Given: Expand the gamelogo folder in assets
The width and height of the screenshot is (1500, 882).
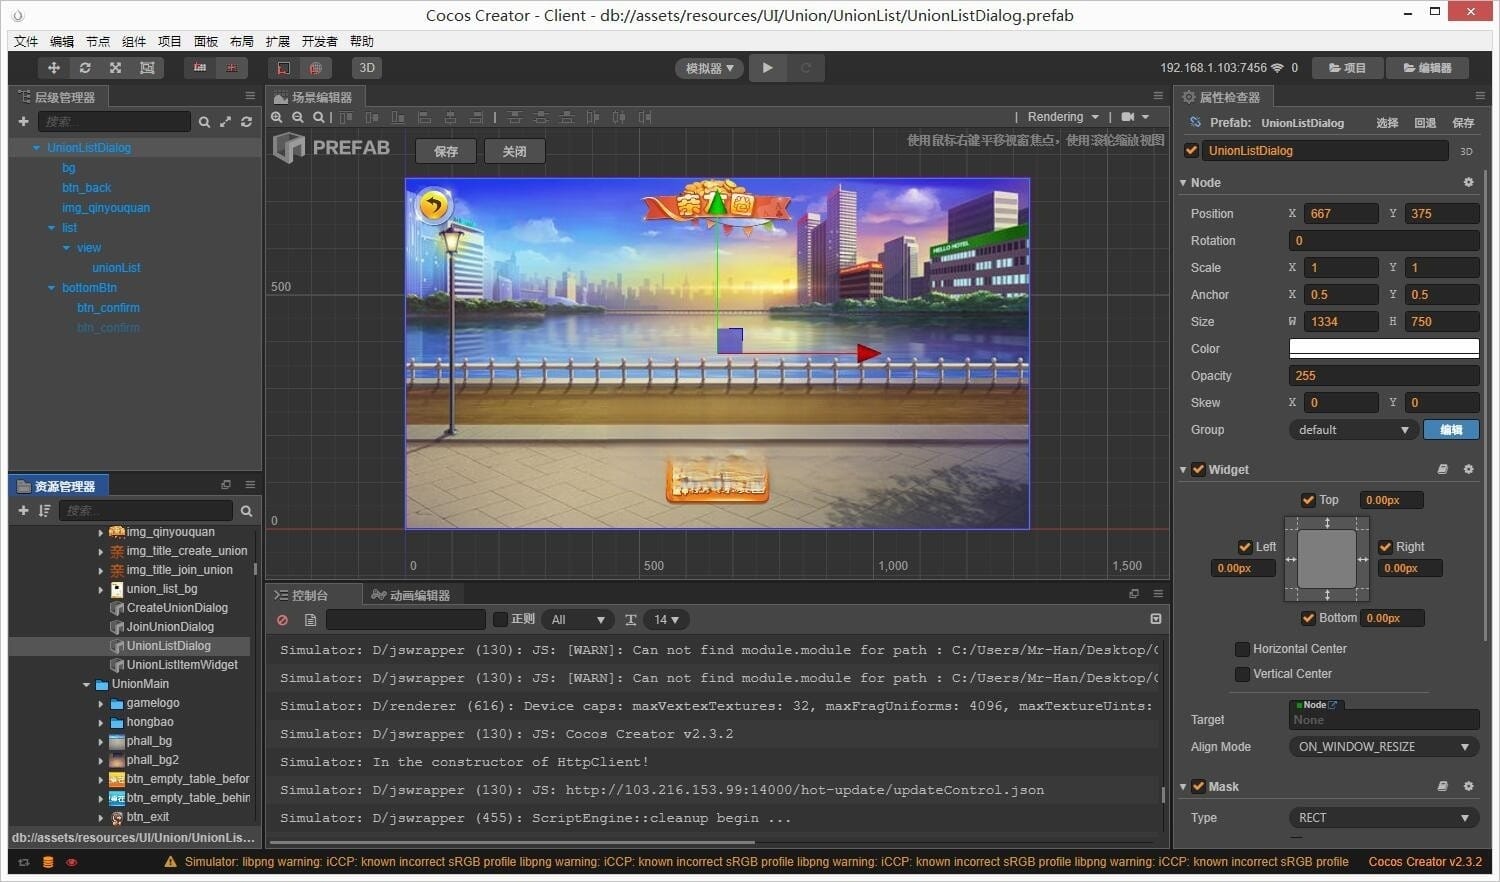Looking at the screenshot, I should pyautogui.click(x=101, y=704).
